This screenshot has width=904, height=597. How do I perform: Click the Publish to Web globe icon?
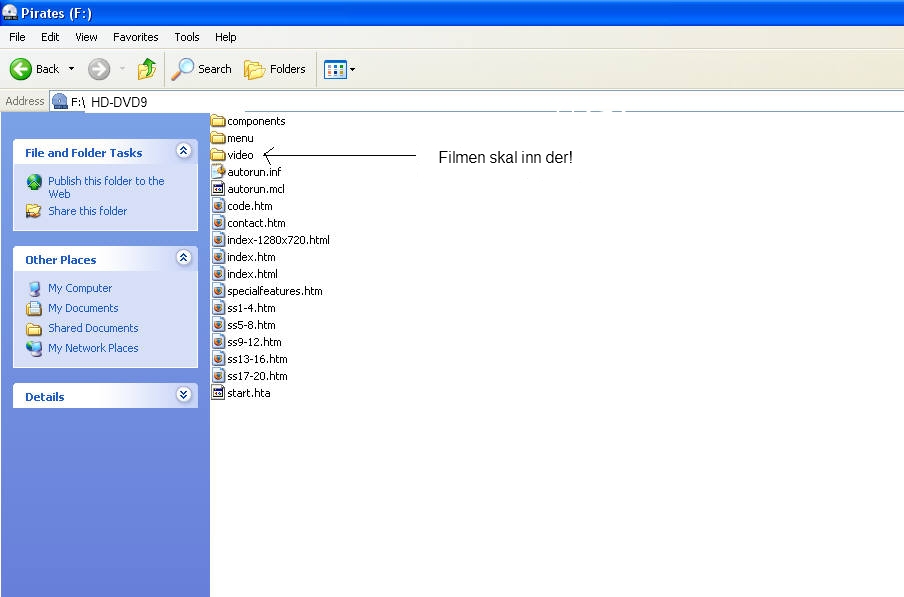(x=34, y=182)
